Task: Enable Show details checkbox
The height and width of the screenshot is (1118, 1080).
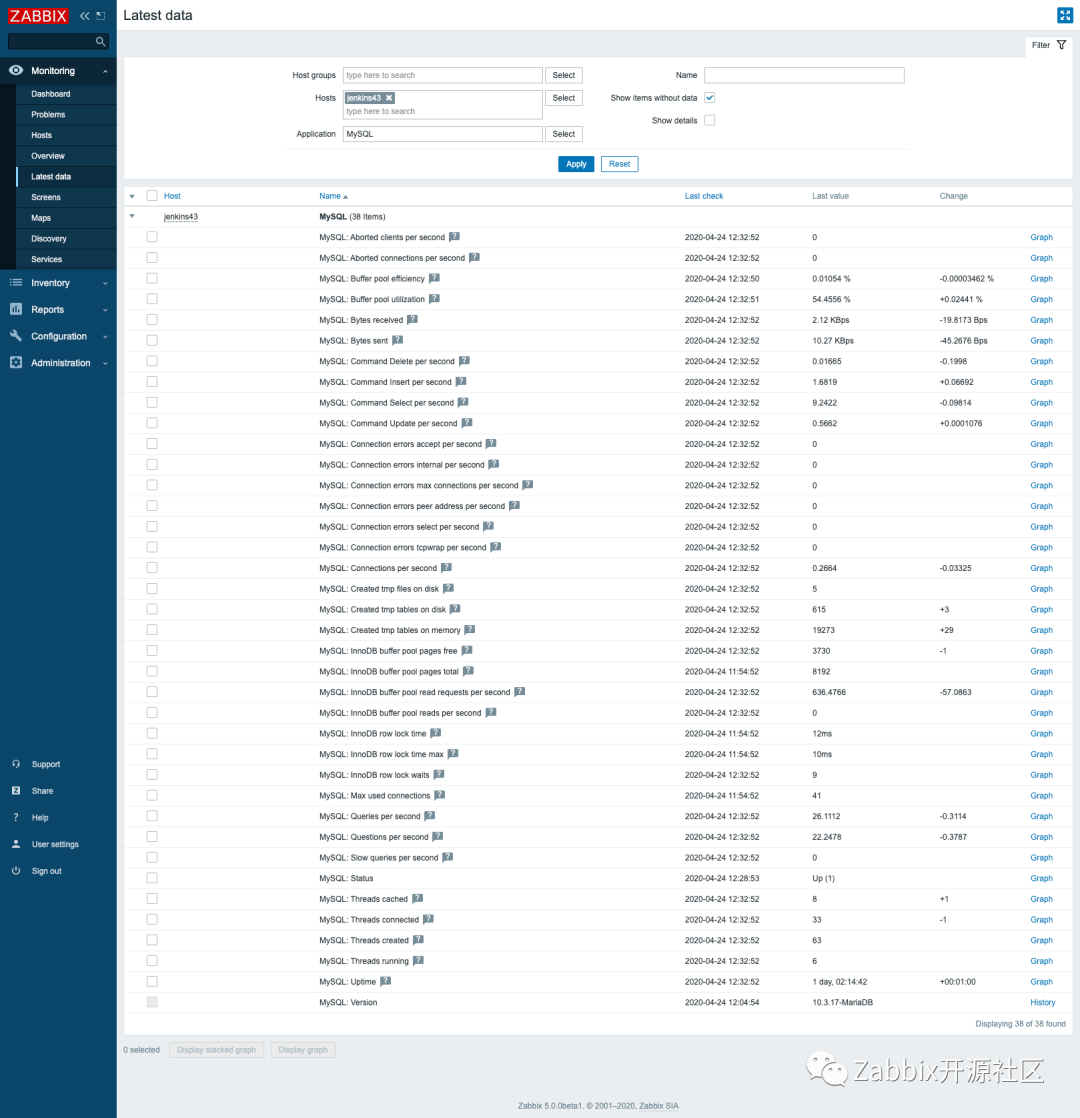Action: (709, 120)
